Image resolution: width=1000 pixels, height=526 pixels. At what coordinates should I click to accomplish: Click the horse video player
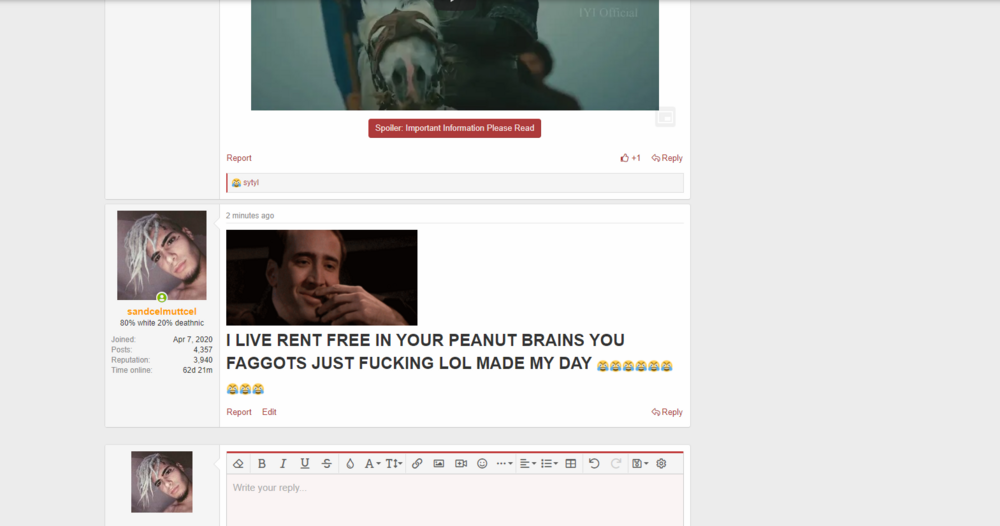point(455,55)
